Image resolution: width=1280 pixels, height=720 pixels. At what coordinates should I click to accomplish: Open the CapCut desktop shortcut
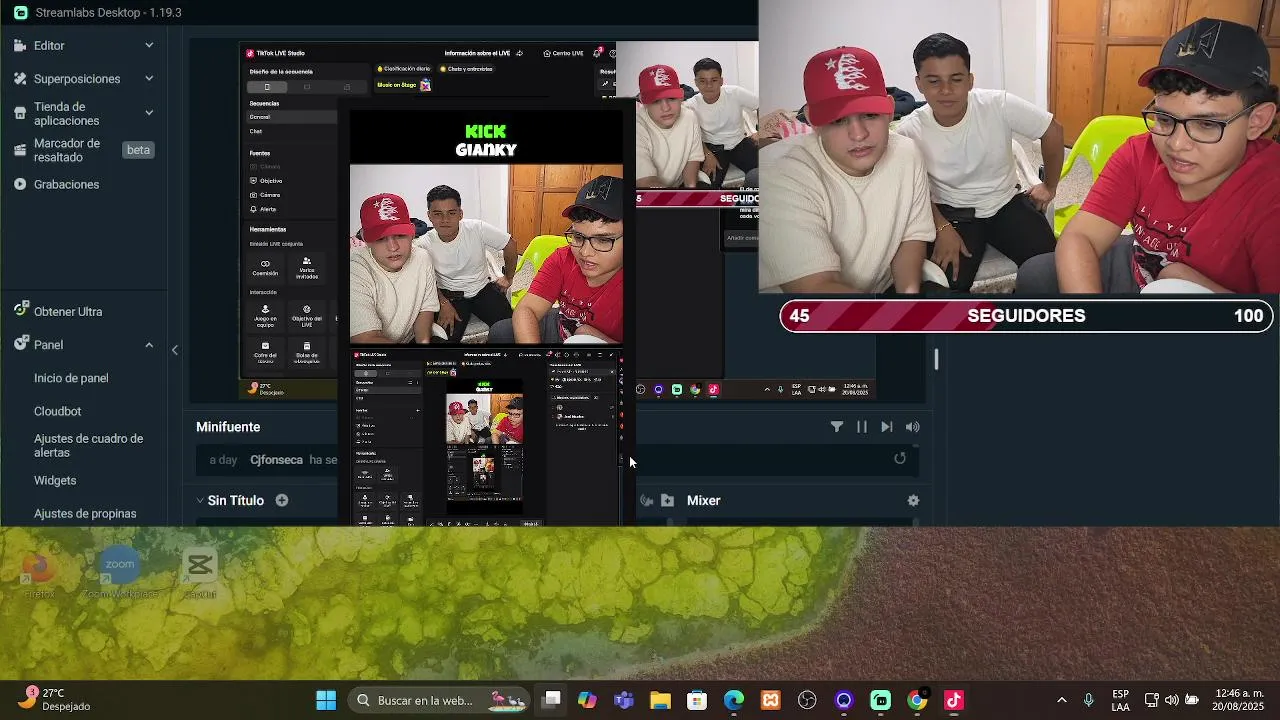tap(199, 572)
